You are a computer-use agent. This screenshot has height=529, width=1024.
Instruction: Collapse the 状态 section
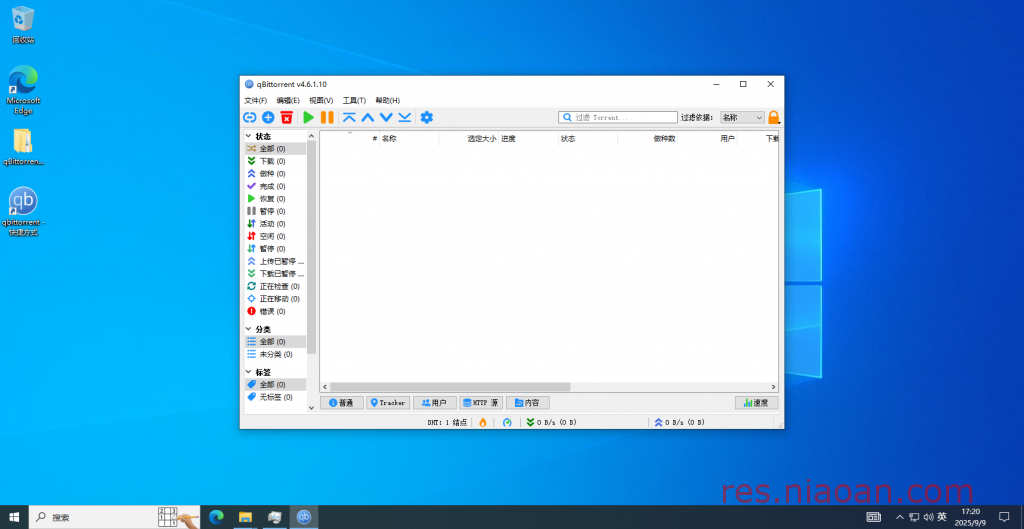(248, 136)
